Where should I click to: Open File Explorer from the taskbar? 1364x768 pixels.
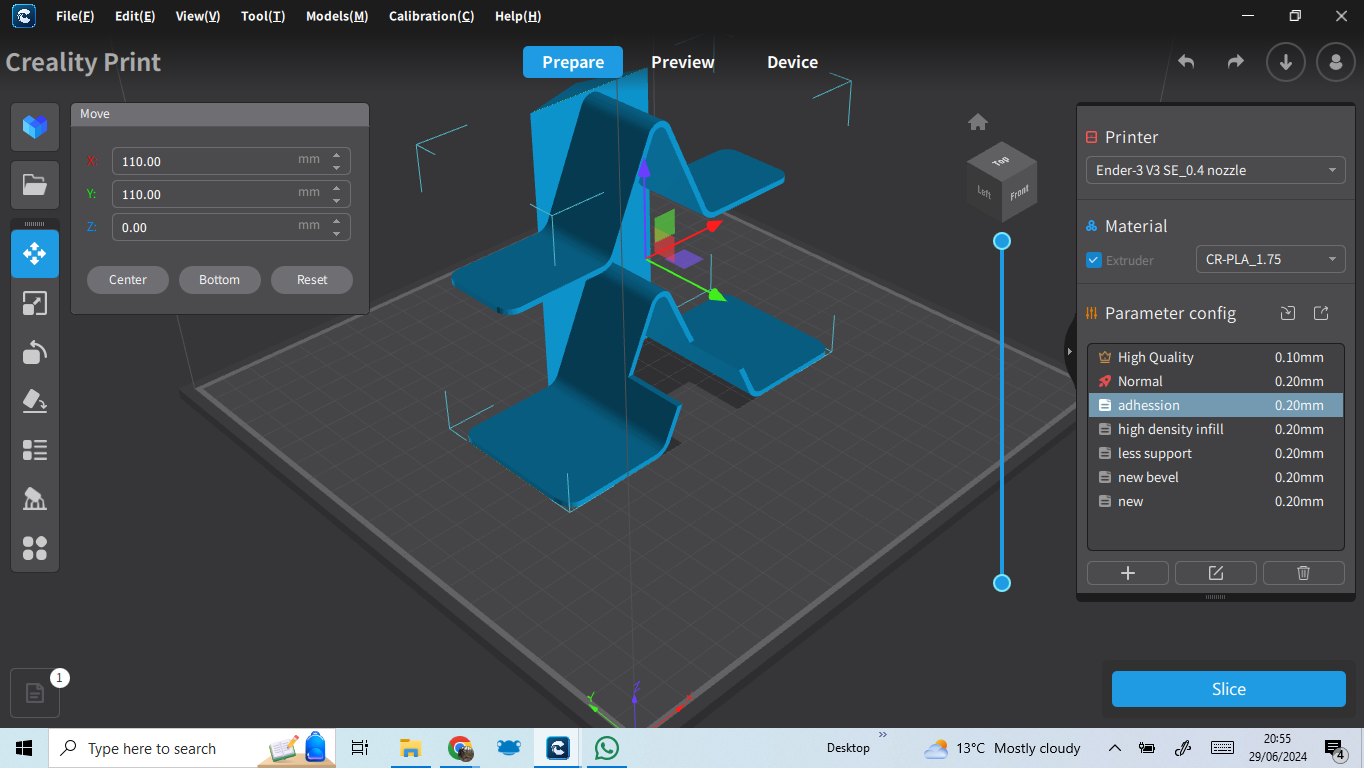(x=410, y=748)
